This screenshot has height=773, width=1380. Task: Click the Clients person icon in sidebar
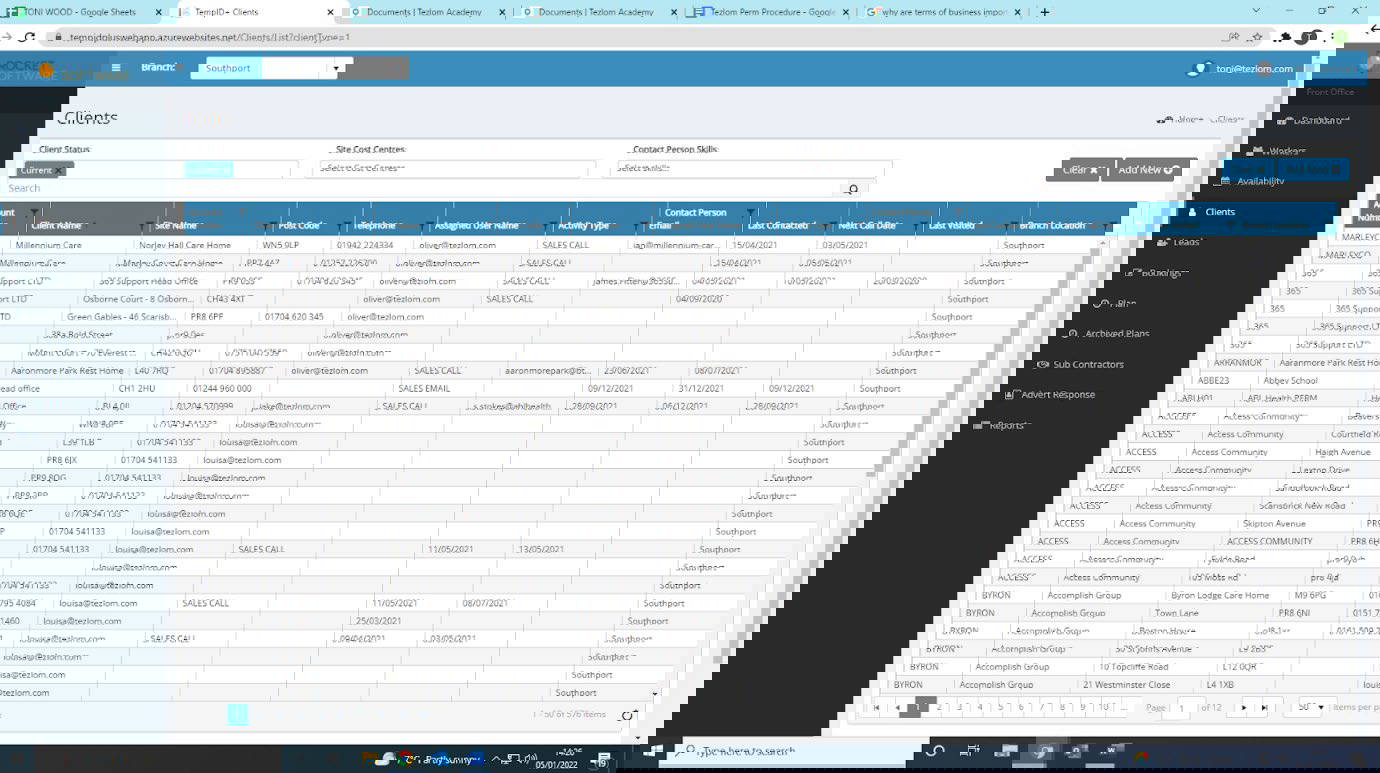[1192, 212]
